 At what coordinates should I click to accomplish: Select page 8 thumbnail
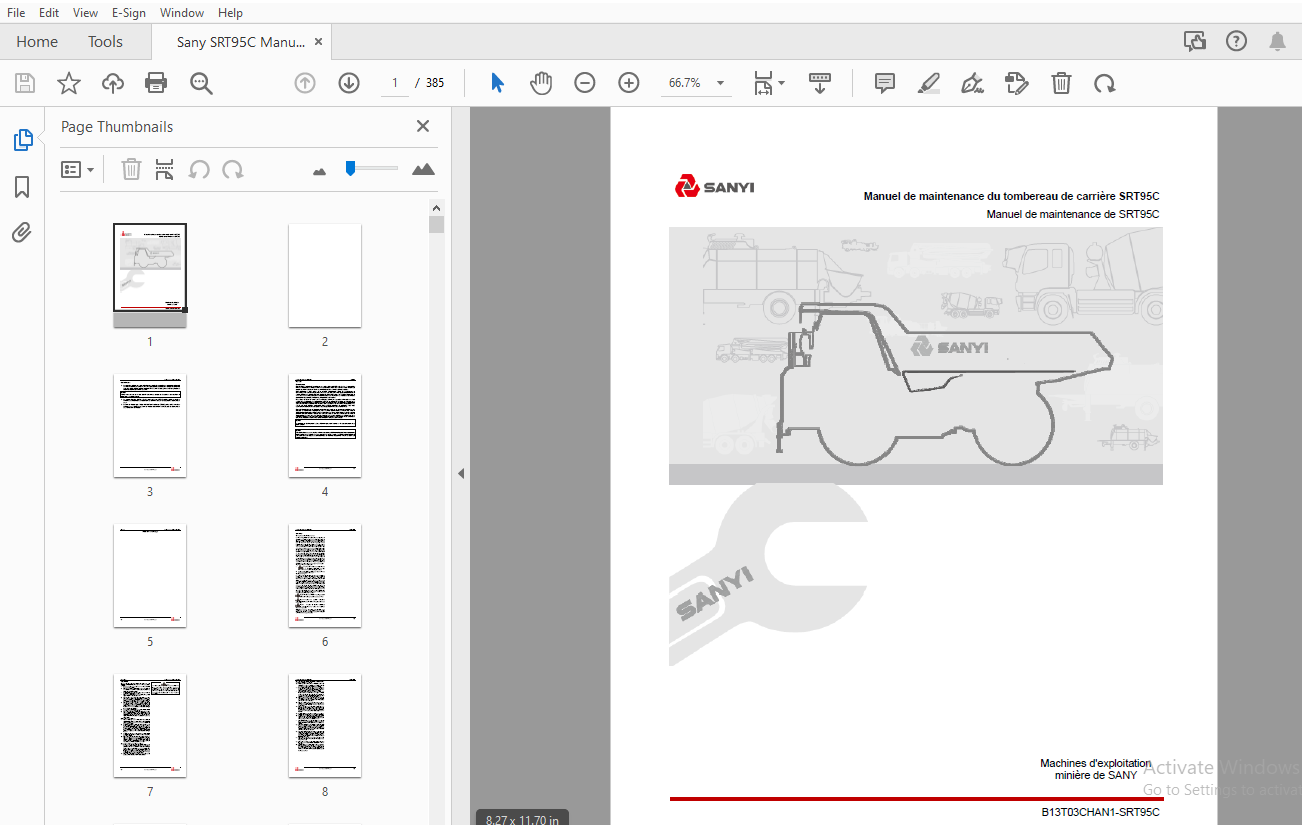(325, 726)
